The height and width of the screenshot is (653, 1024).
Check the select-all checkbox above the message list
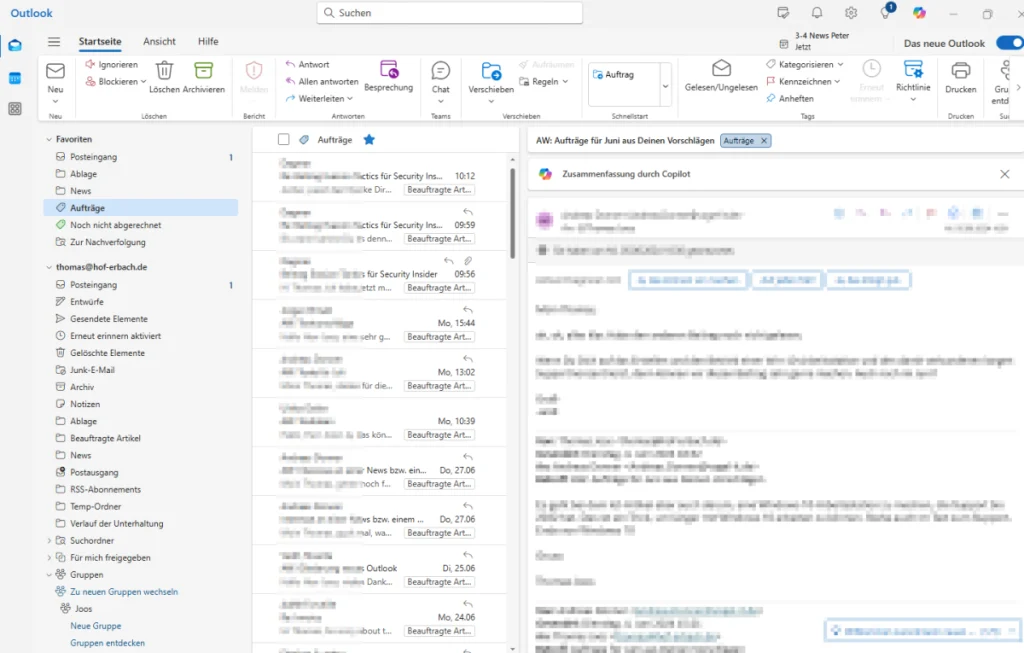(285, 140)
